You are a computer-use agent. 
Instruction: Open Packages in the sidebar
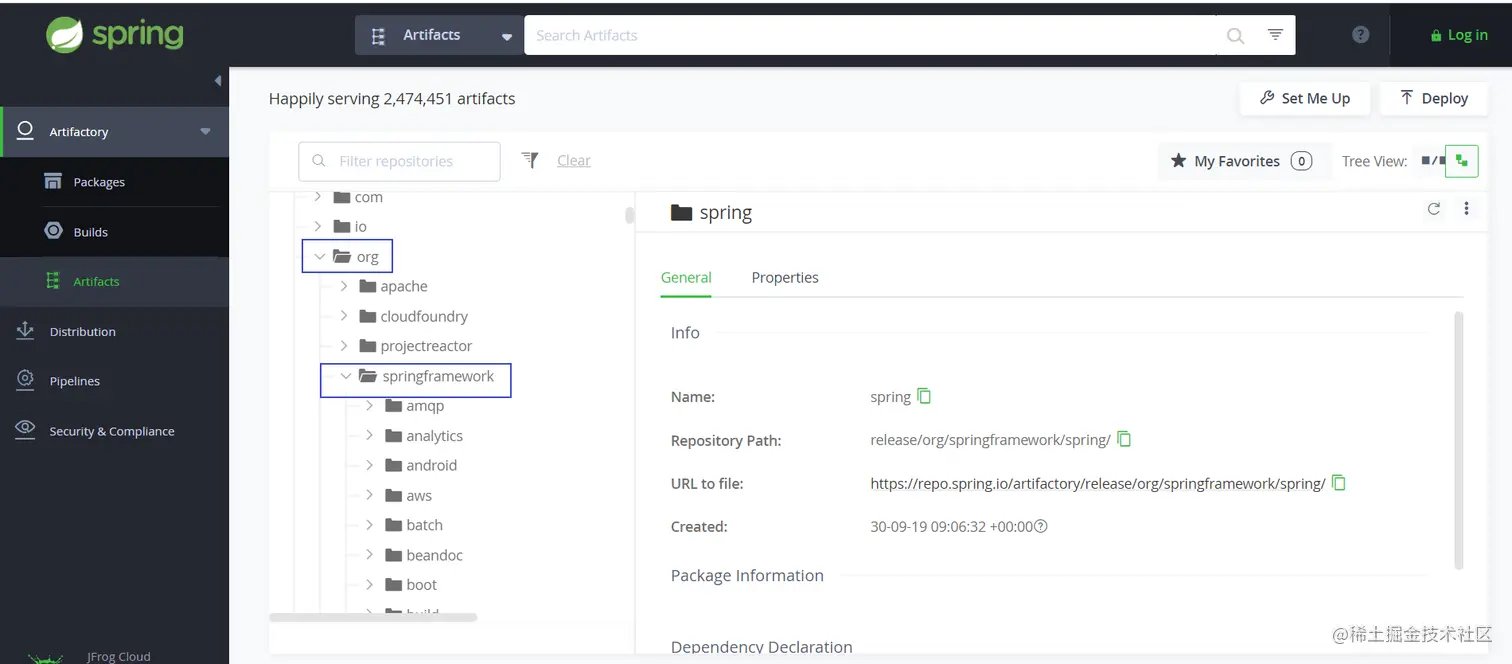pos(98,182)
